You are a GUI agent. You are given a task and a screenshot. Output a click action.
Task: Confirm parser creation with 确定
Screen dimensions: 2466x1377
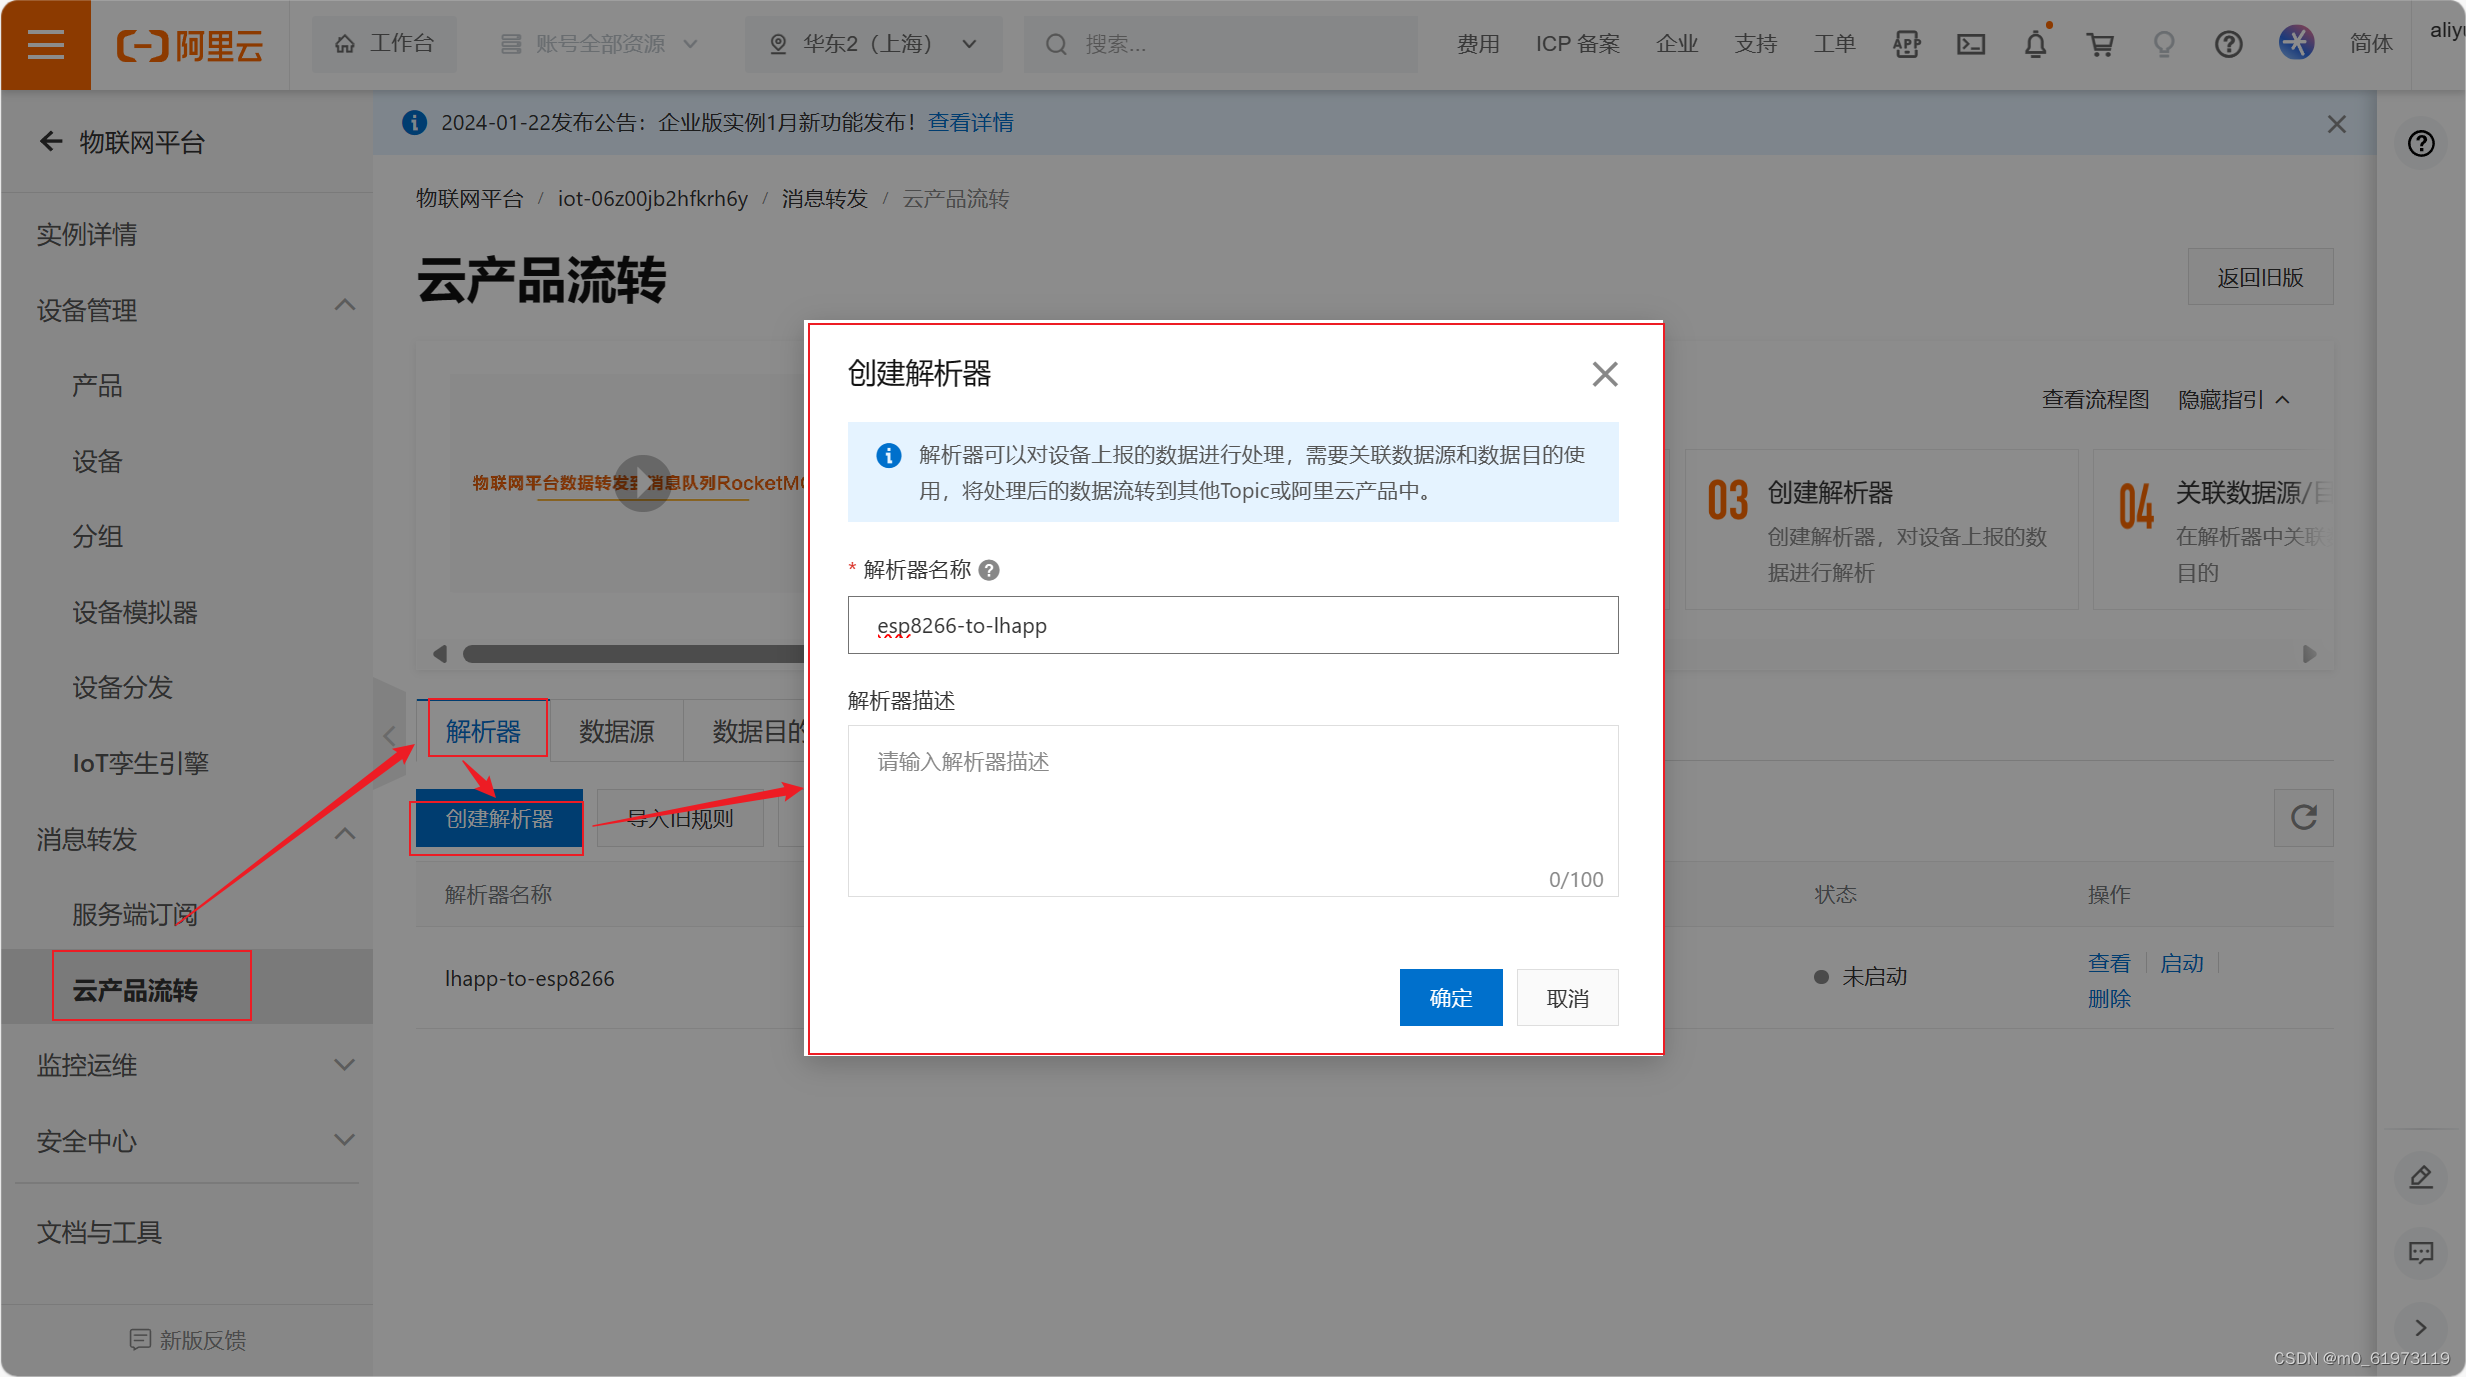(1450, 997)
